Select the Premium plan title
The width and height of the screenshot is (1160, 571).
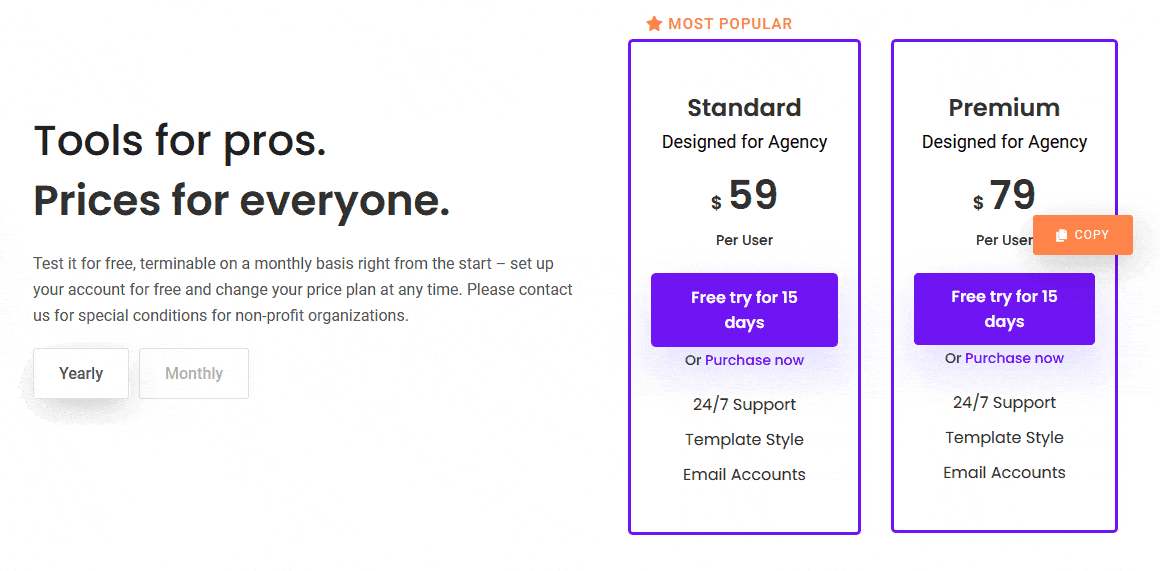tap(1004, 108)
